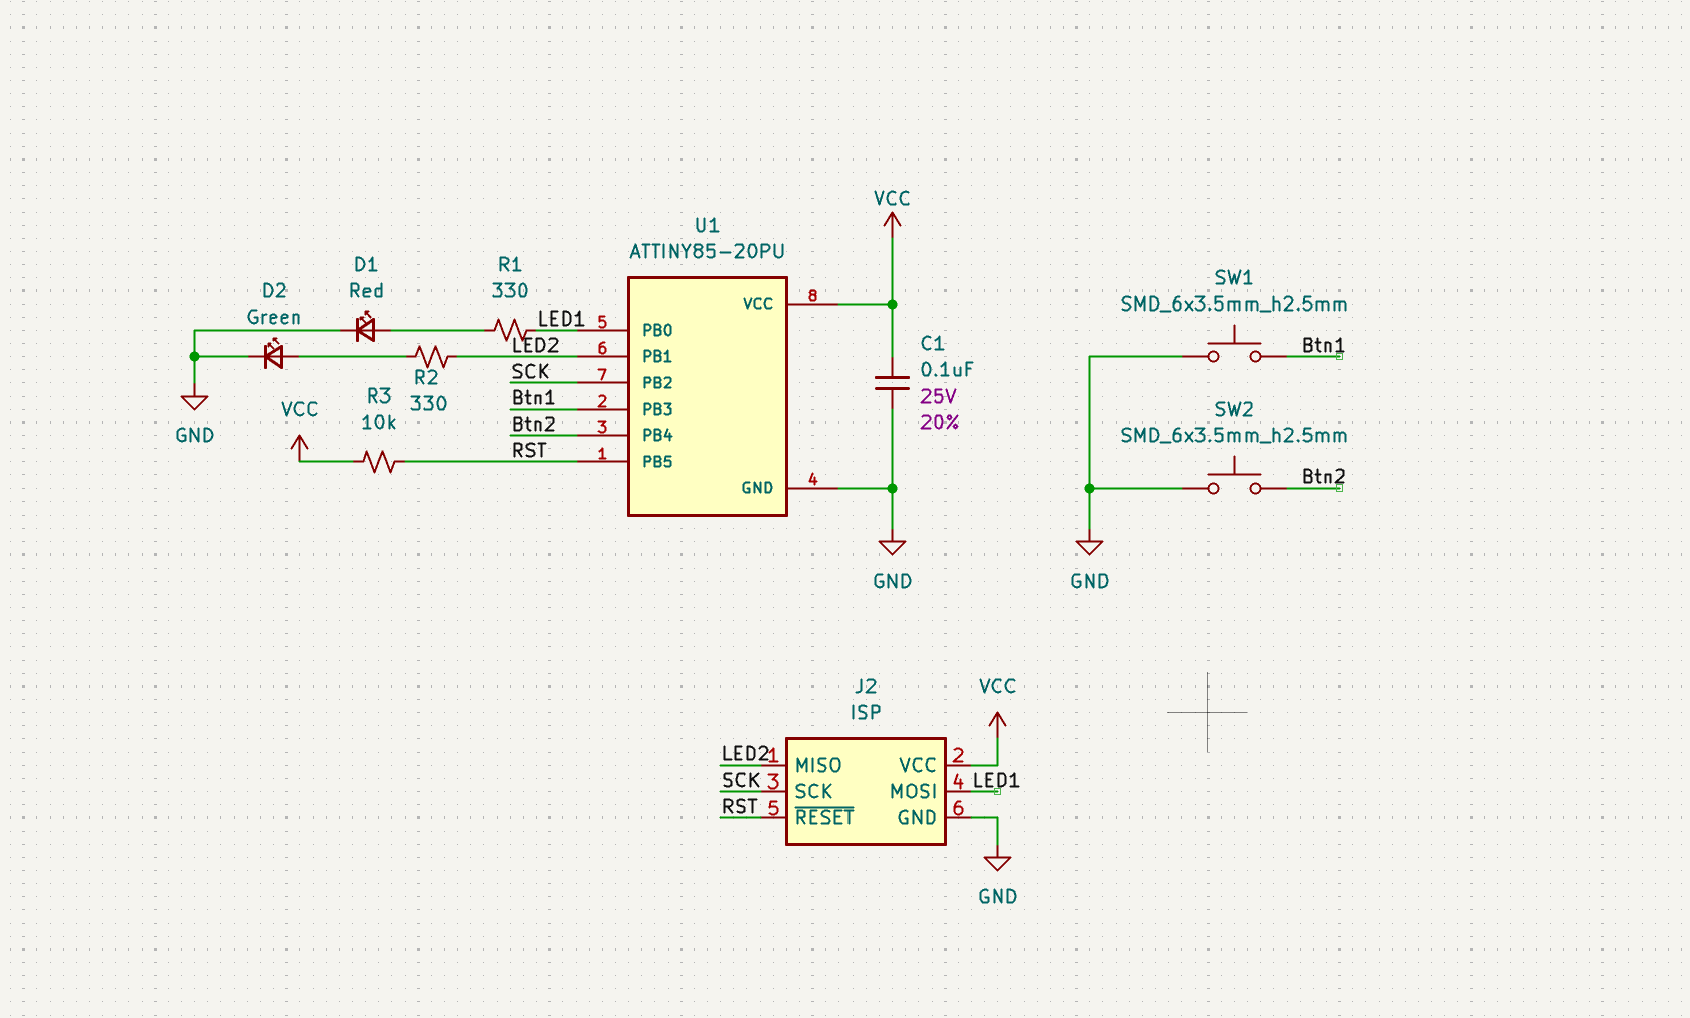Click the MOSI pin name on J2
Image resolution: width=1690 pixels, height=1018 pixels.
(x=914, y=791)
